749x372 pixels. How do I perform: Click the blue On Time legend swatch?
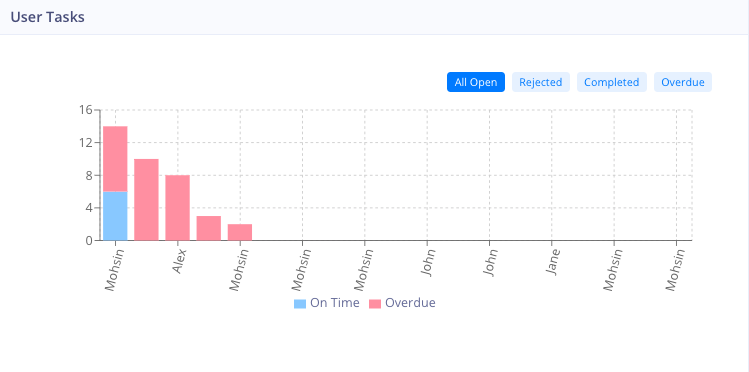pyautogui.click(x=300, y=304)
